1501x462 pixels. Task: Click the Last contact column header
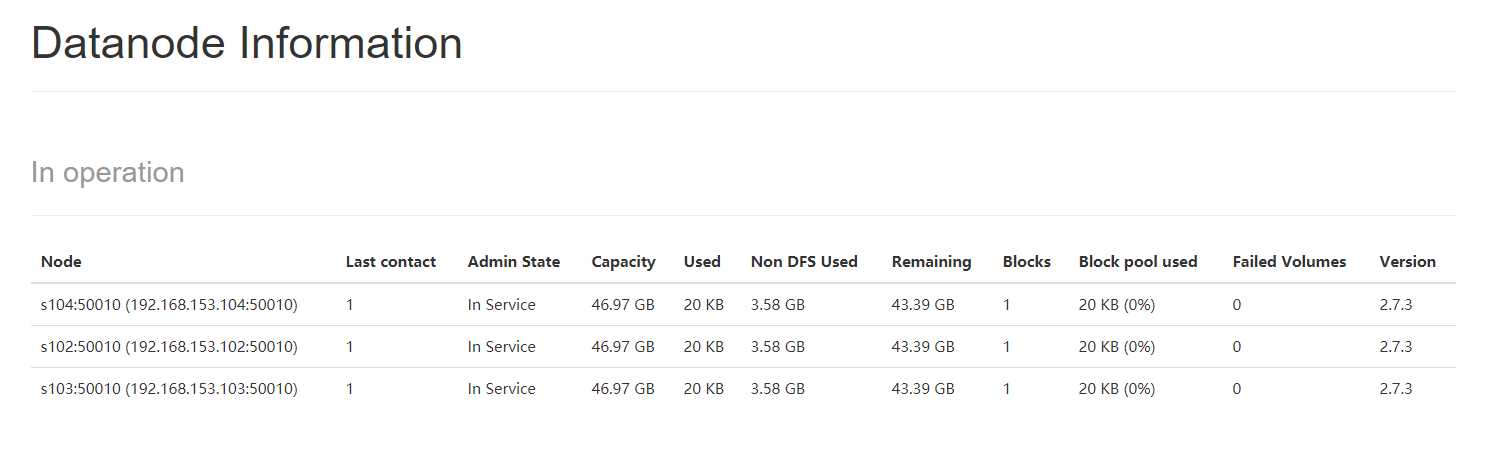tap(391, 262)
